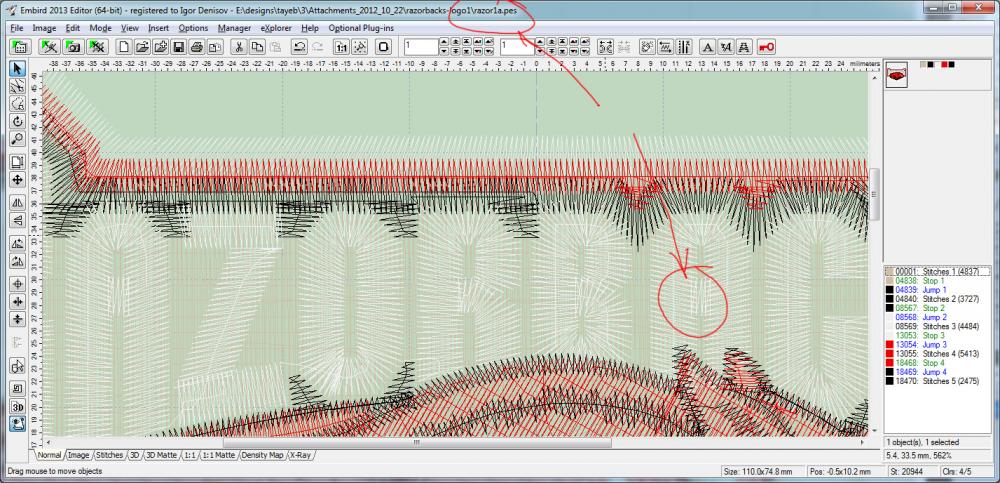Click the Open folder icon
1000x483 pixels.
[143, 47]
